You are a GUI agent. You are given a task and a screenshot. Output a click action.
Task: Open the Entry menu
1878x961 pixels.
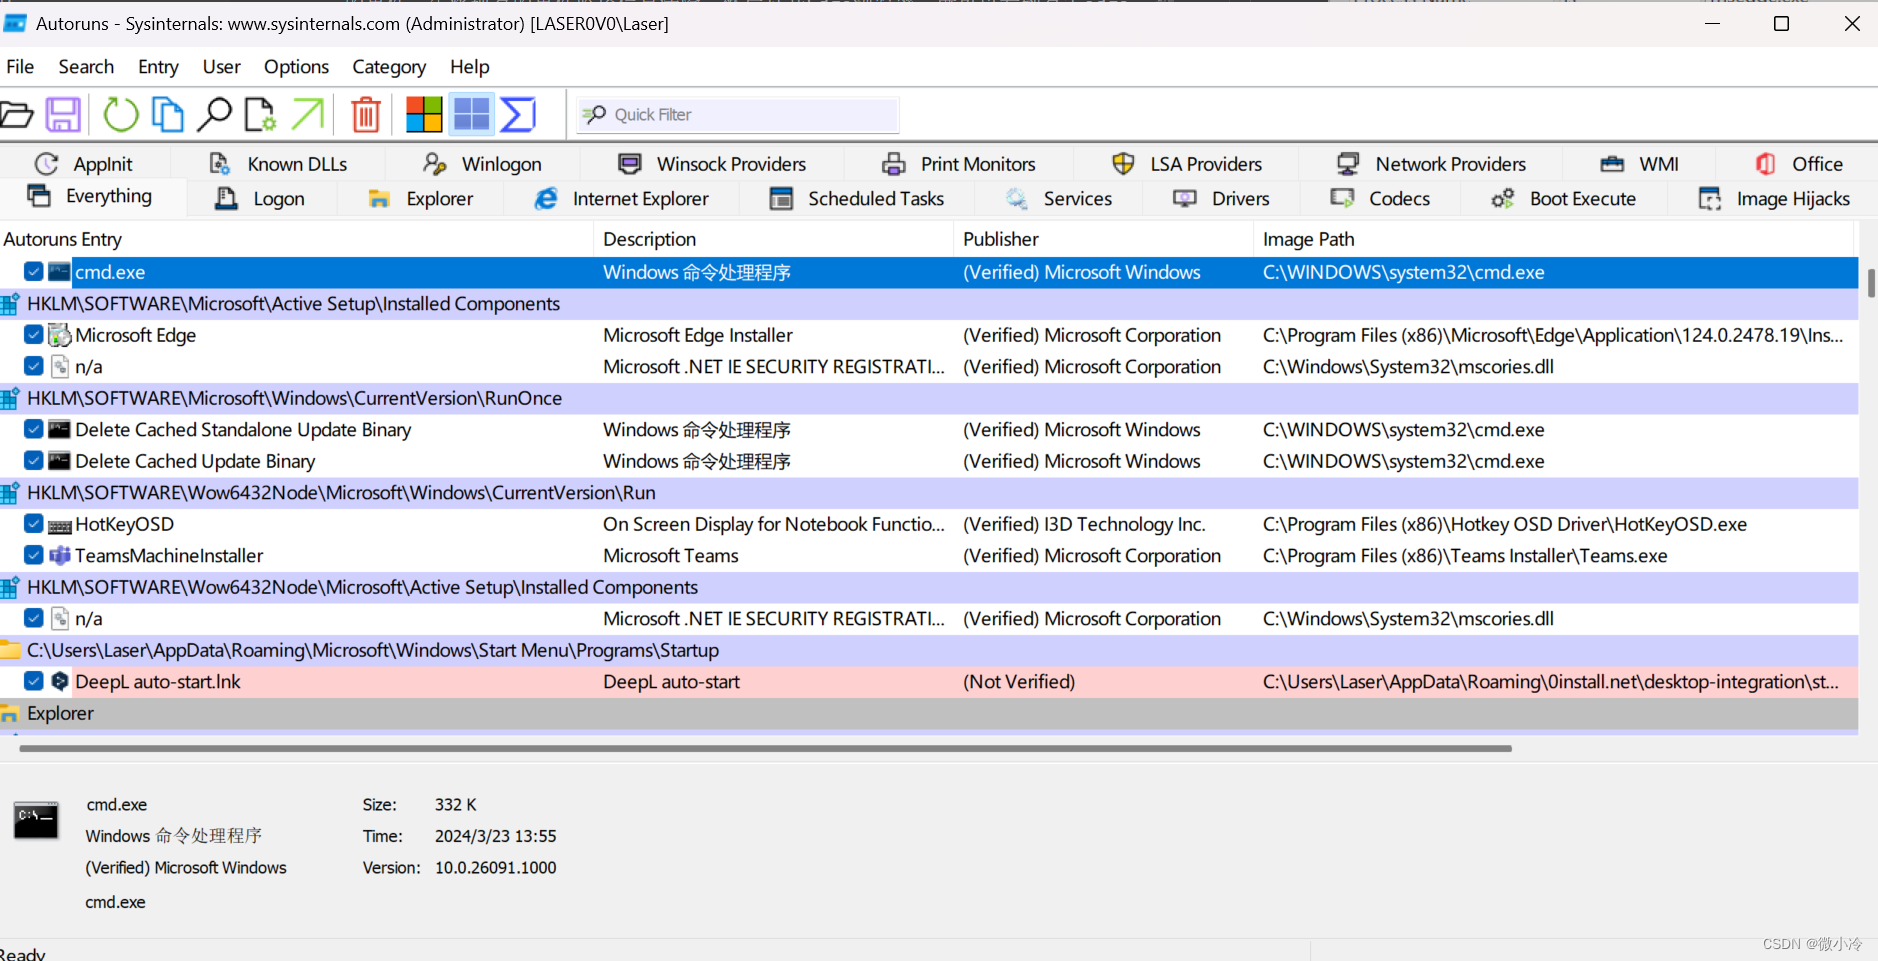pos(158,67)
